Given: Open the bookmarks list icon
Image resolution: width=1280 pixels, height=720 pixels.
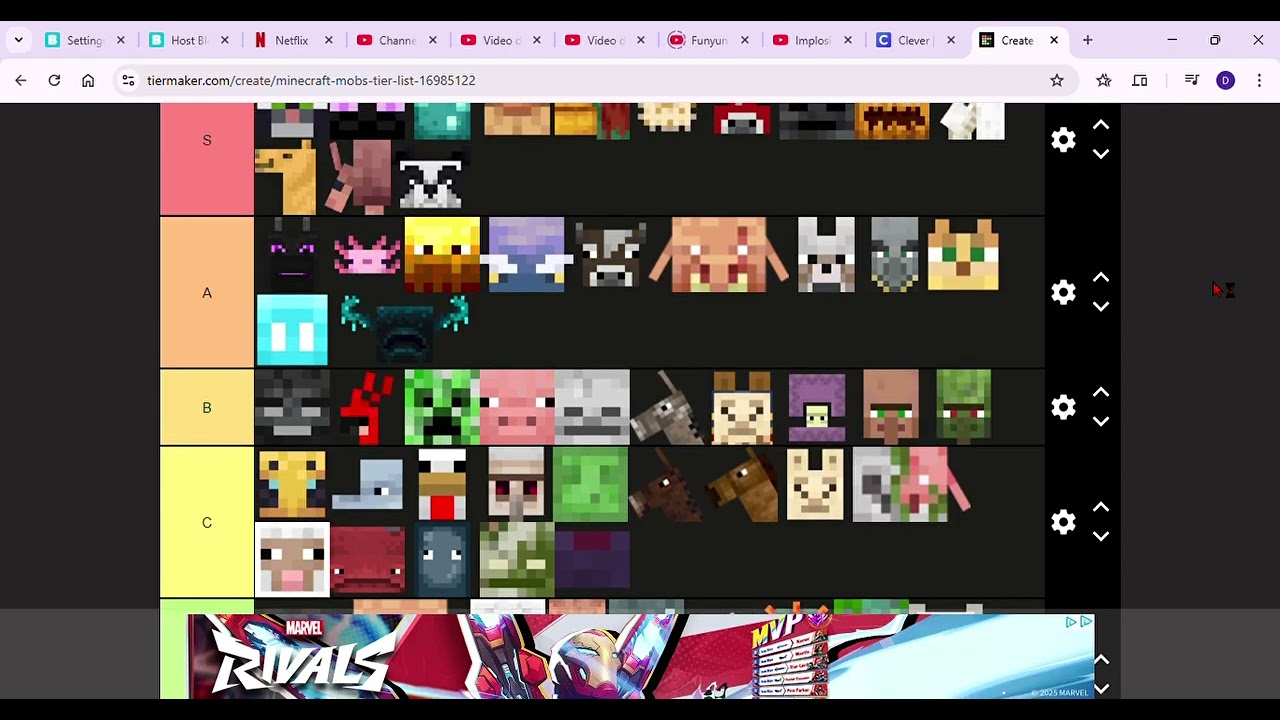Looking at the screenshot, I should coord(1103,80).
